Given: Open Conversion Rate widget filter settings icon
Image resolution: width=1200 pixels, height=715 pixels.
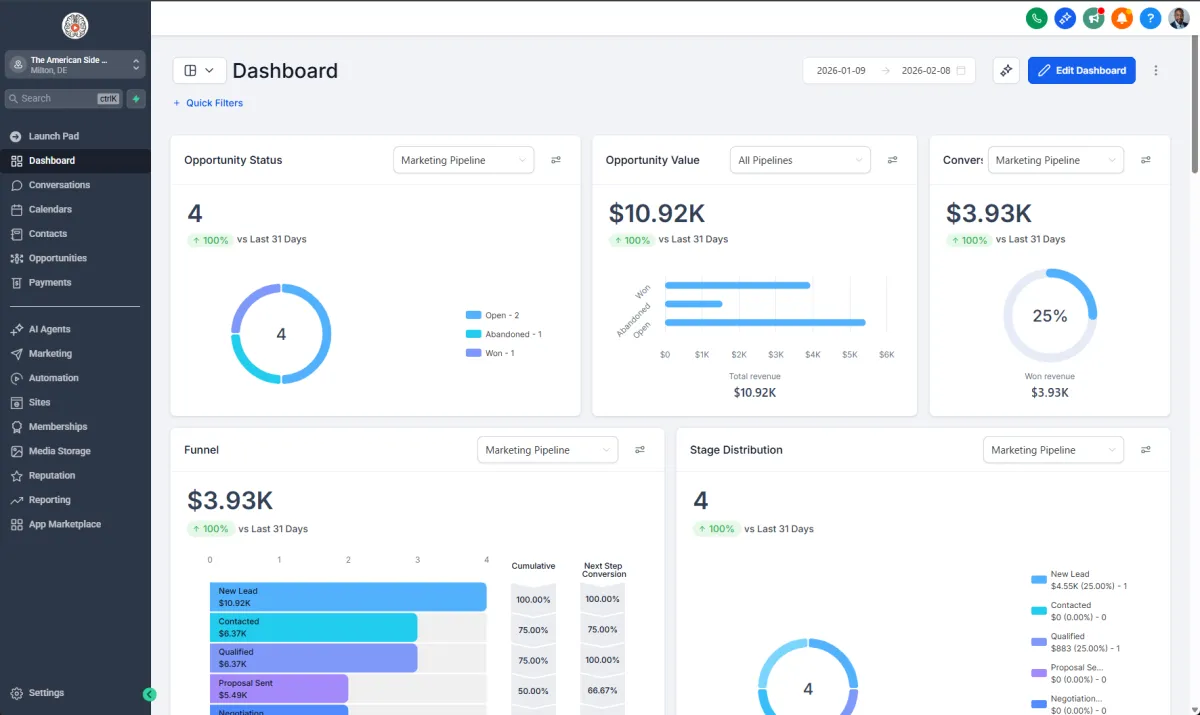Looking at the screenshot, I should [1146, 160].
